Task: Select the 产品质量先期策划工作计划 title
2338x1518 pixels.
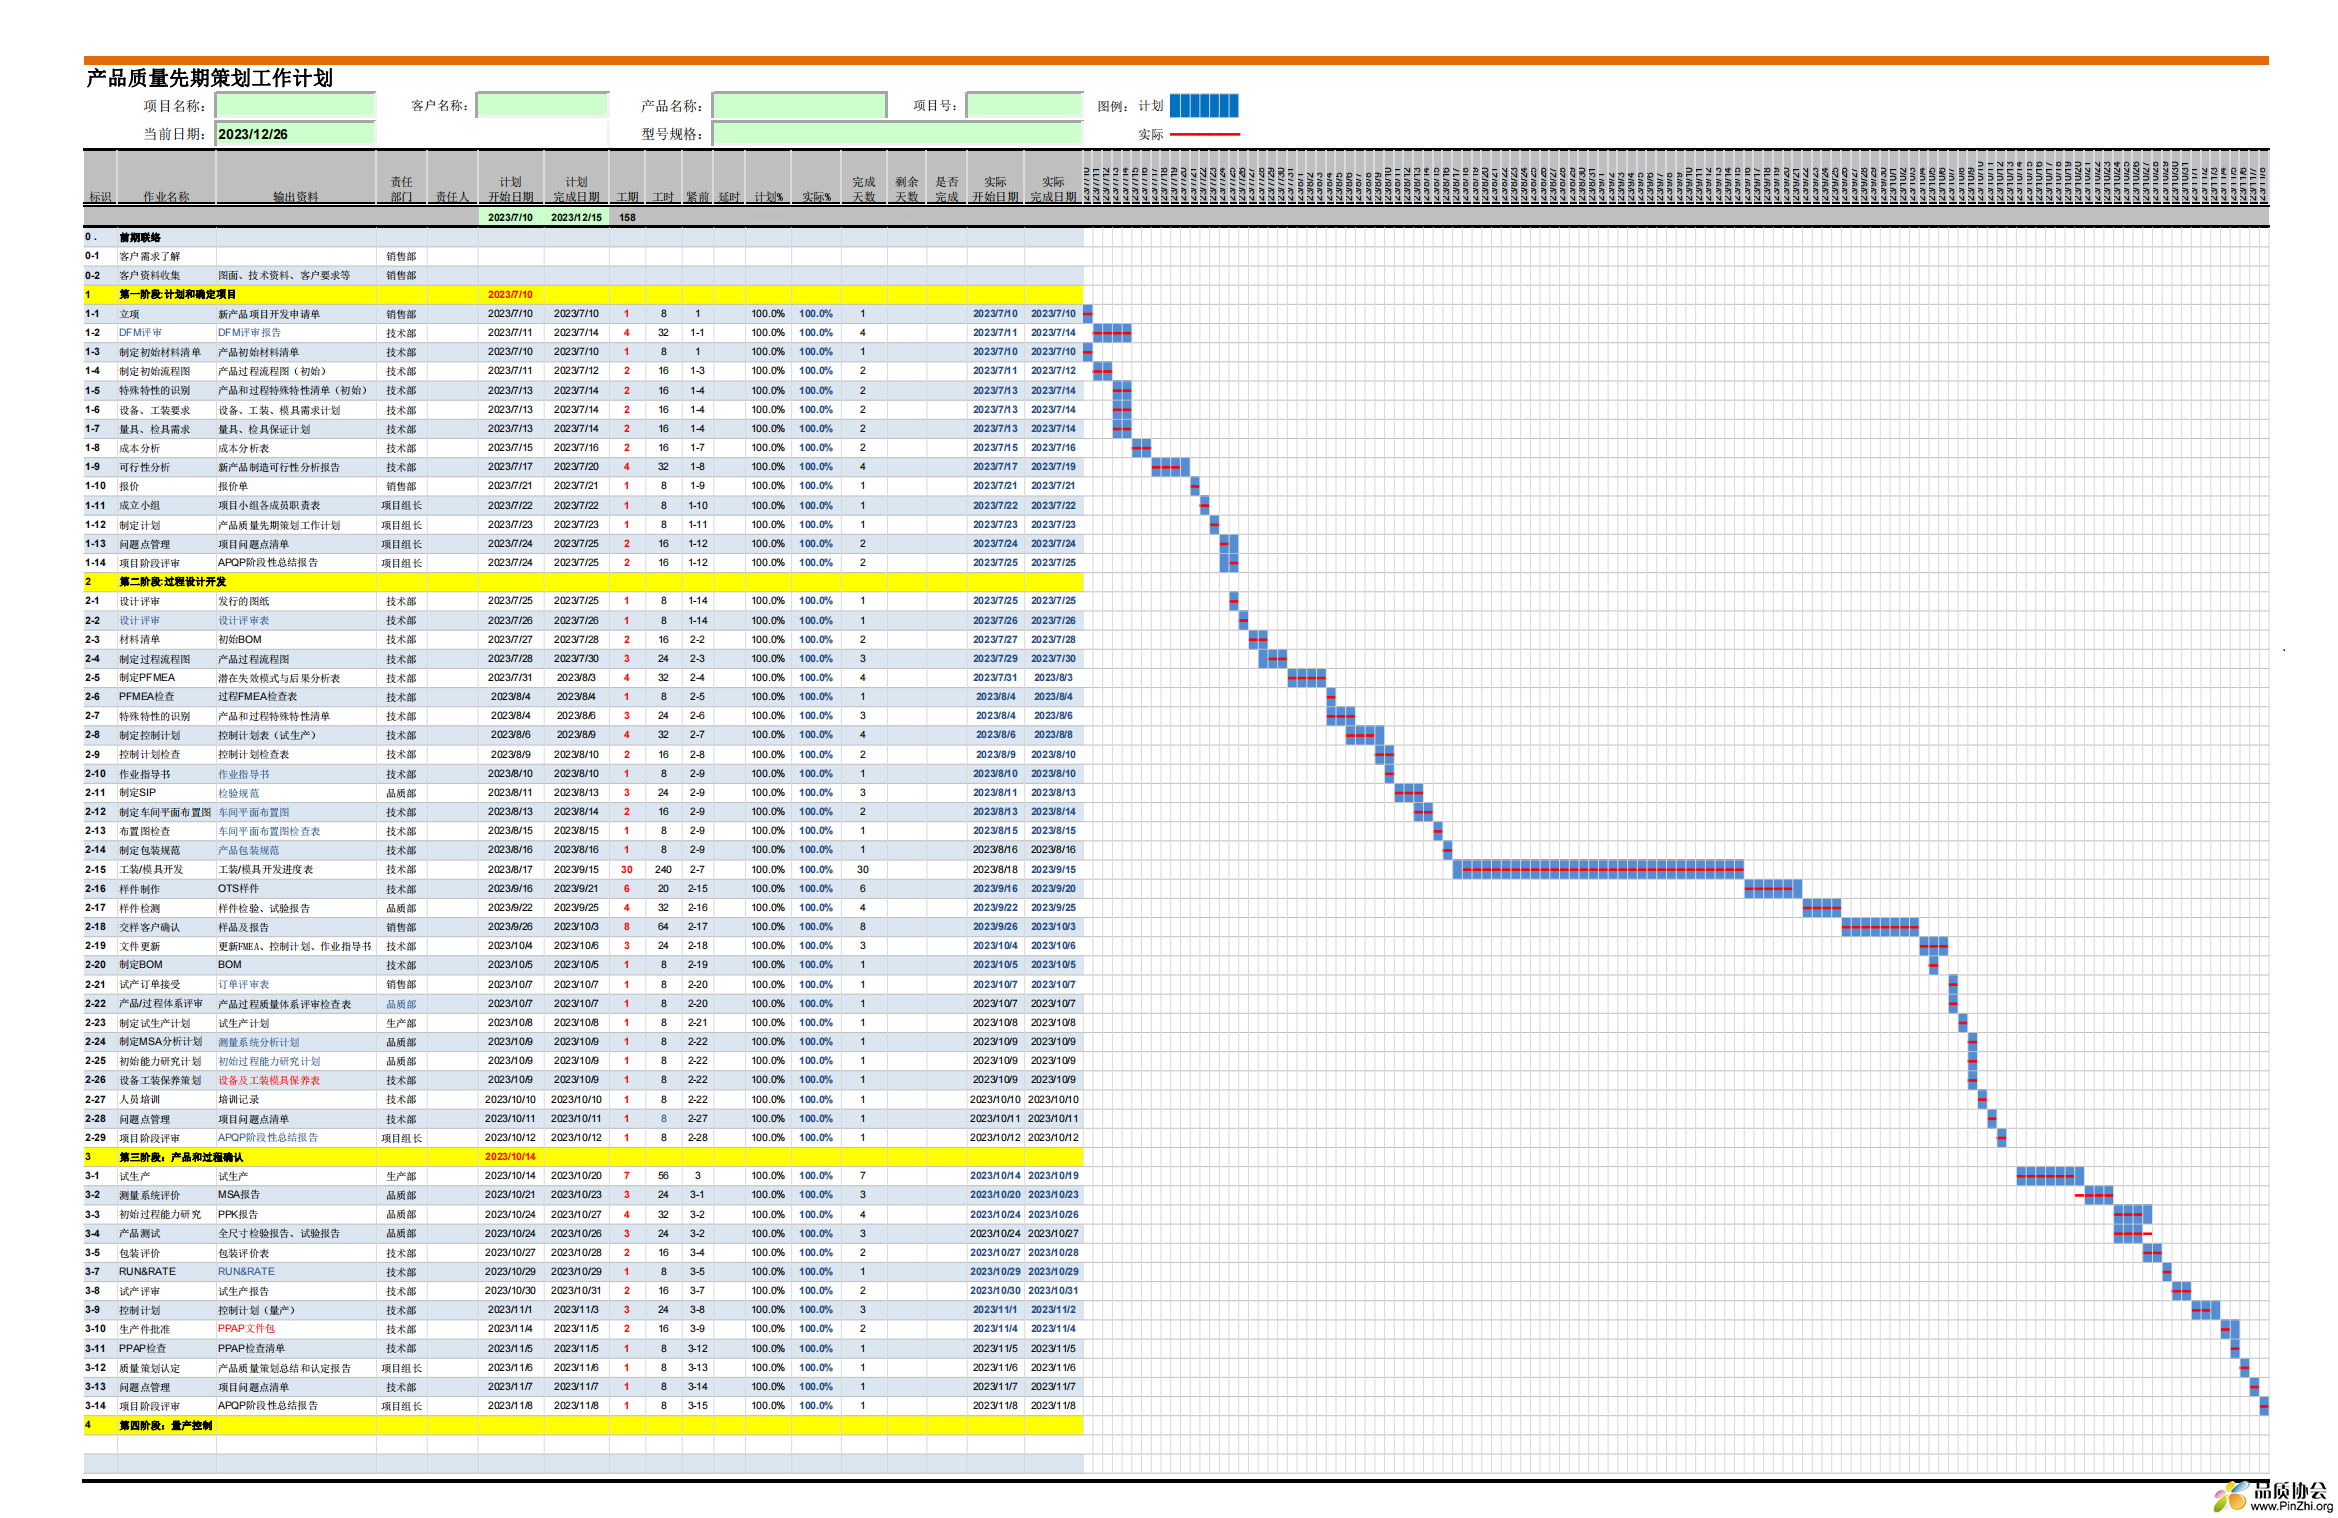Action: click(x=209, y=78)
